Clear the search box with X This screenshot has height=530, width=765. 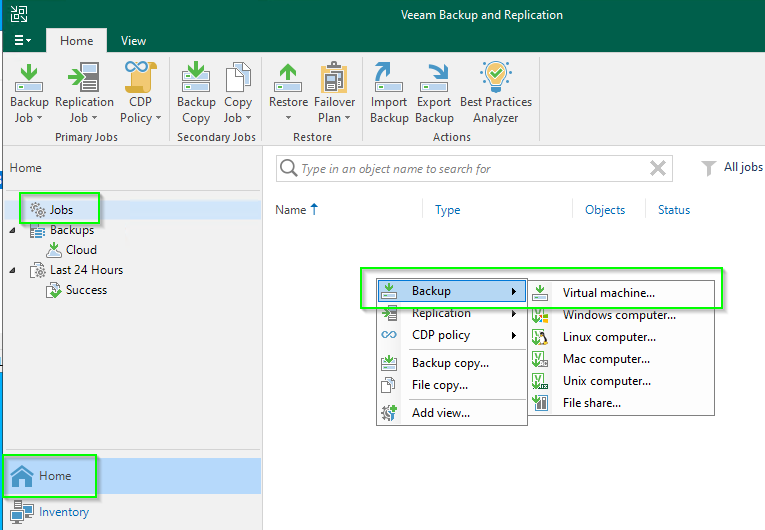click(658, 168)
